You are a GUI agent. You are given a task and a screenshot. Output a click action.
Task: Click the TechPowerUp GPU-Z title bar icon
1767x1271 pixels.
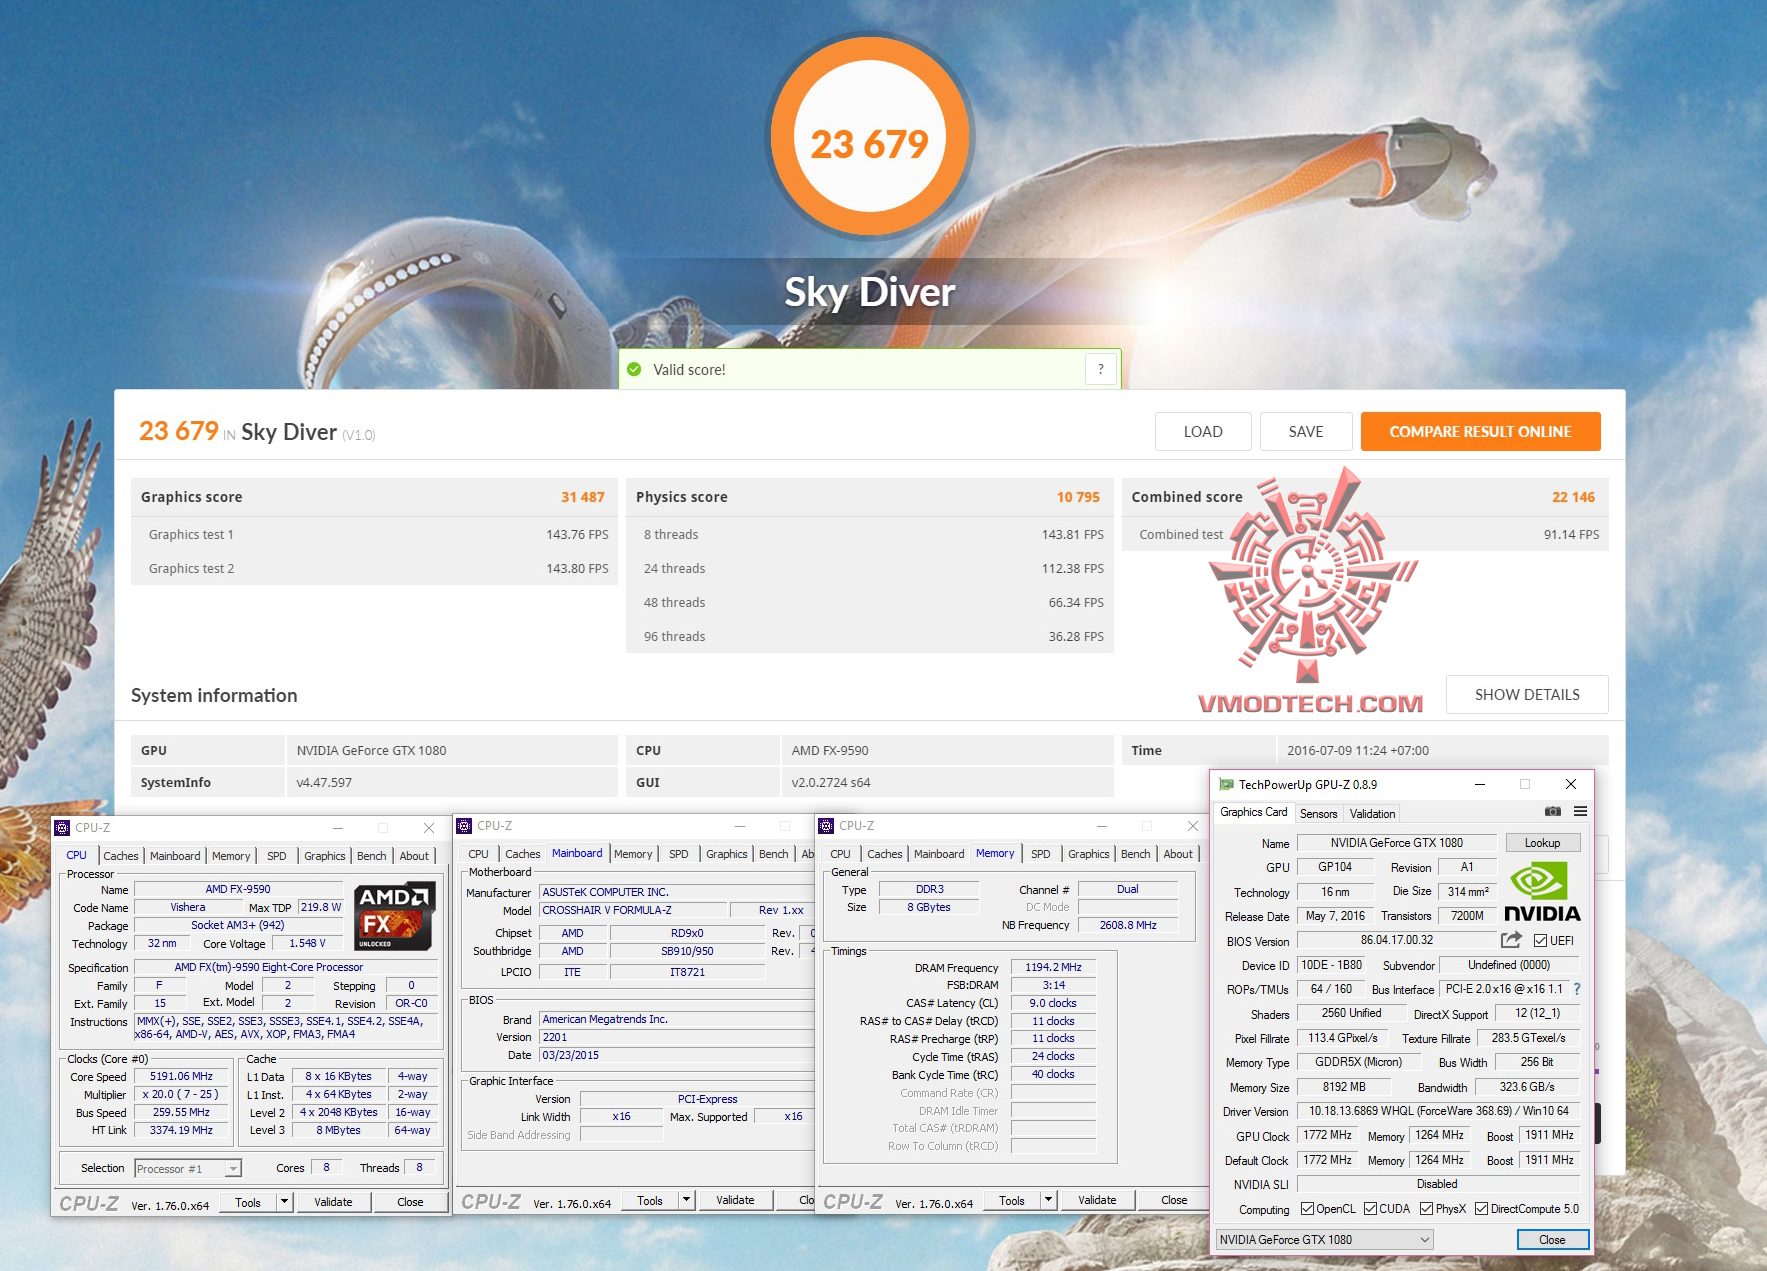coord(1226,785)
